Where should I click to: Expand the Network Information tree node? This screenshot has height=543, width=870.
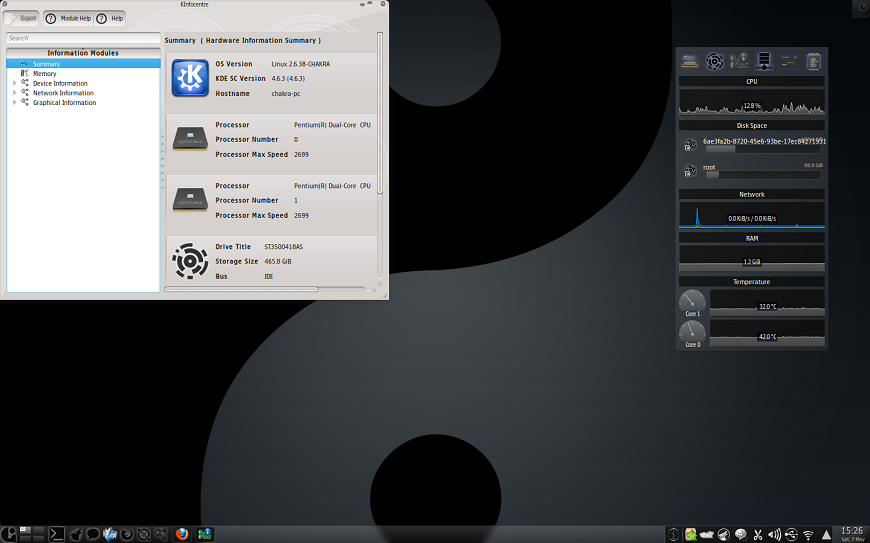[x=14, y=93]
